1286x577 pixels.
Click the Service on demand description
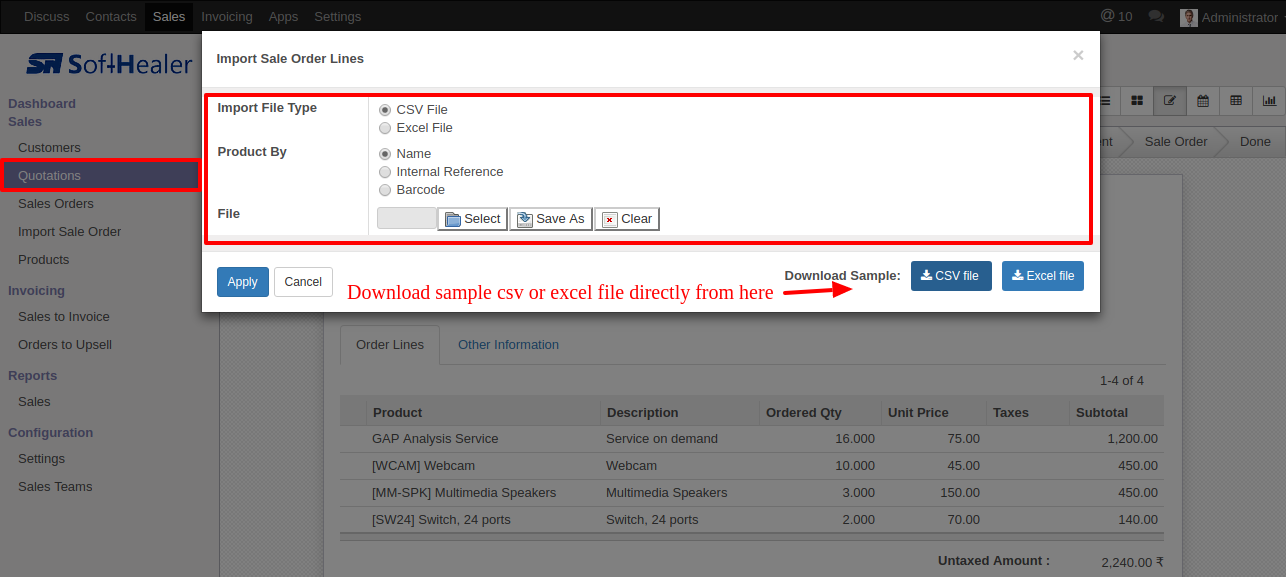(662, 439)
